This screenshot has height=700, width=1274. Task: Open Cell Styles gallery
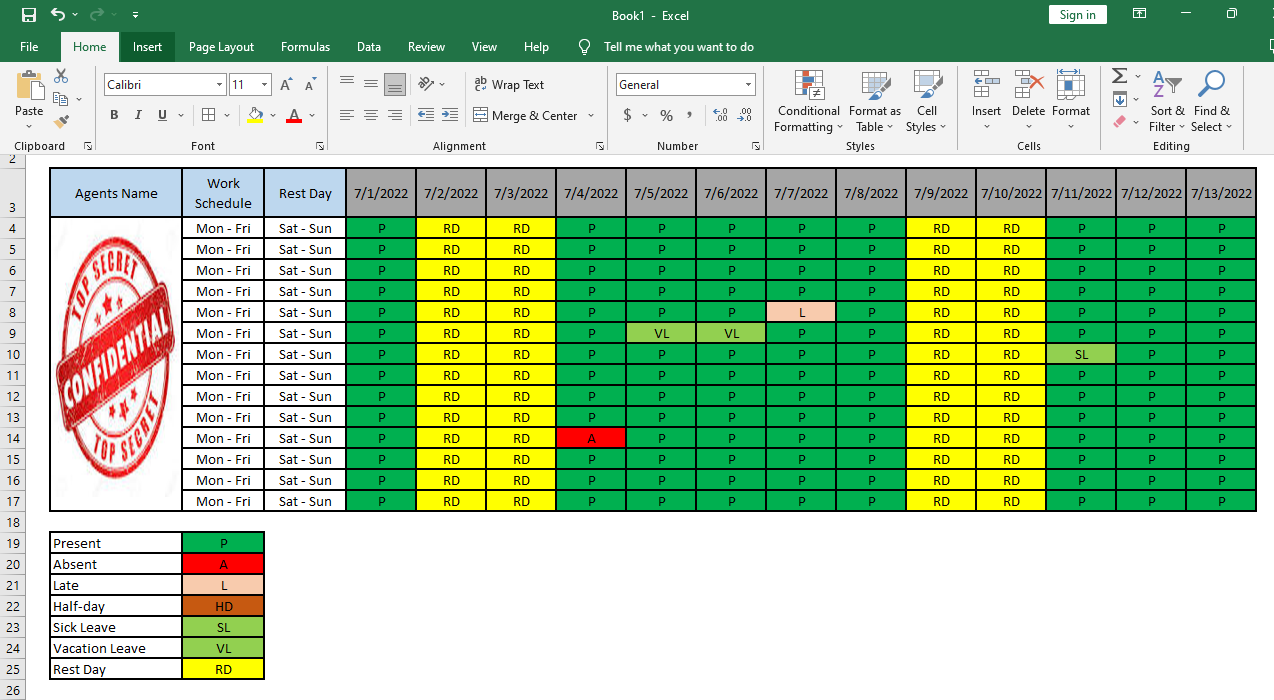point(927,102)
